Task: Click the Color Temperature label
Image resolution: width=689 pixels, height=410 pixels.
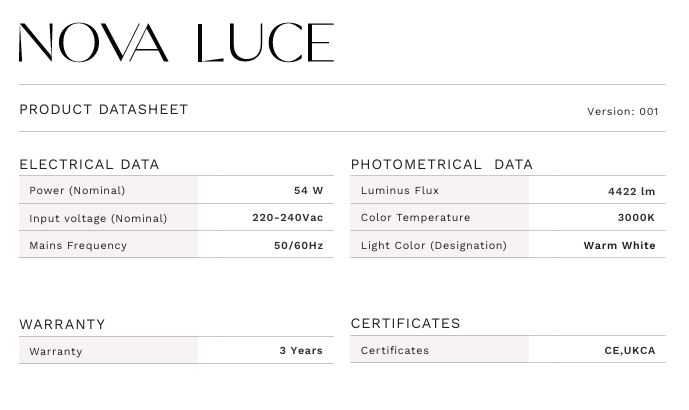Action: click(415, 217)
